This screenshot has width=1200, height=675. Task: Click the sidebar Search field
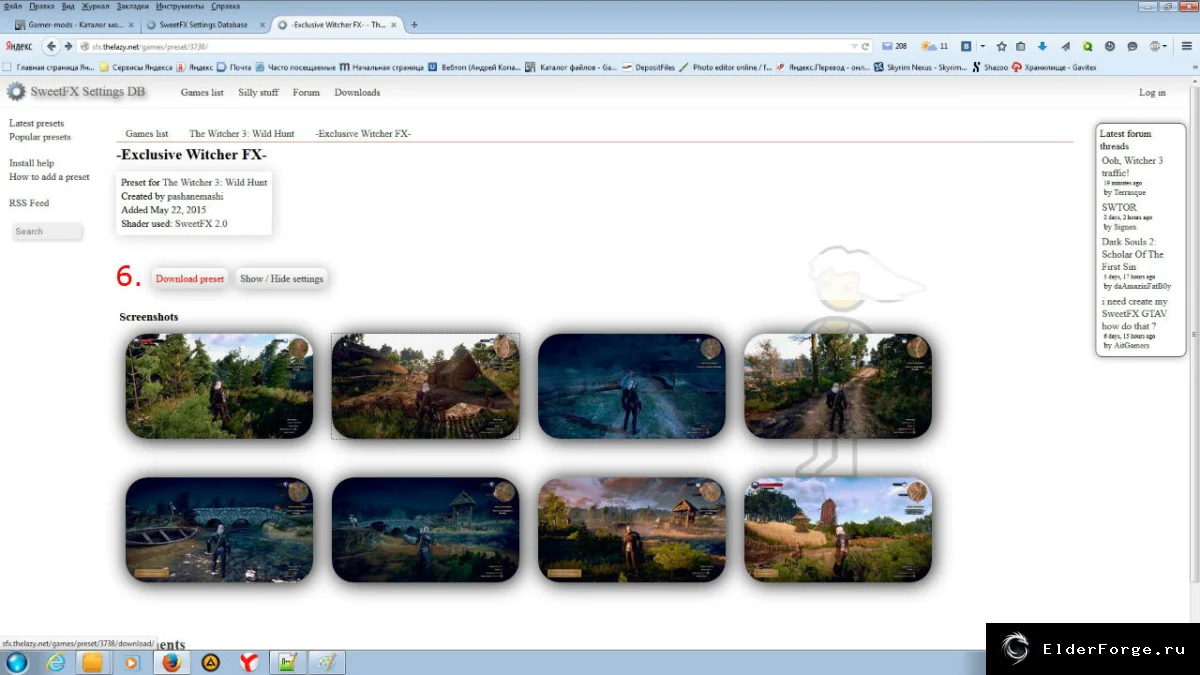[x=47, y=231]
